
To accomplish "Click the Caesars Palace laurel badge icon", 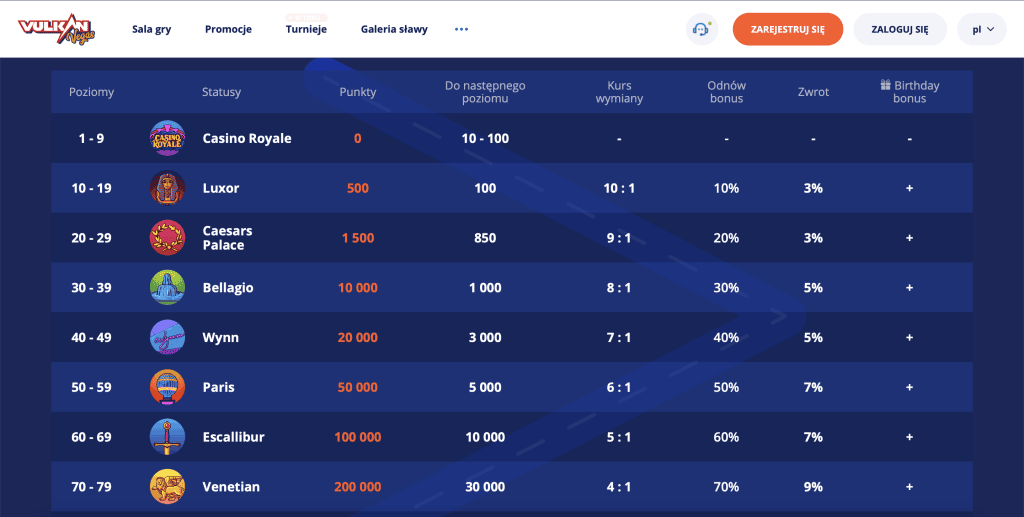I will (x=167, y=238).
